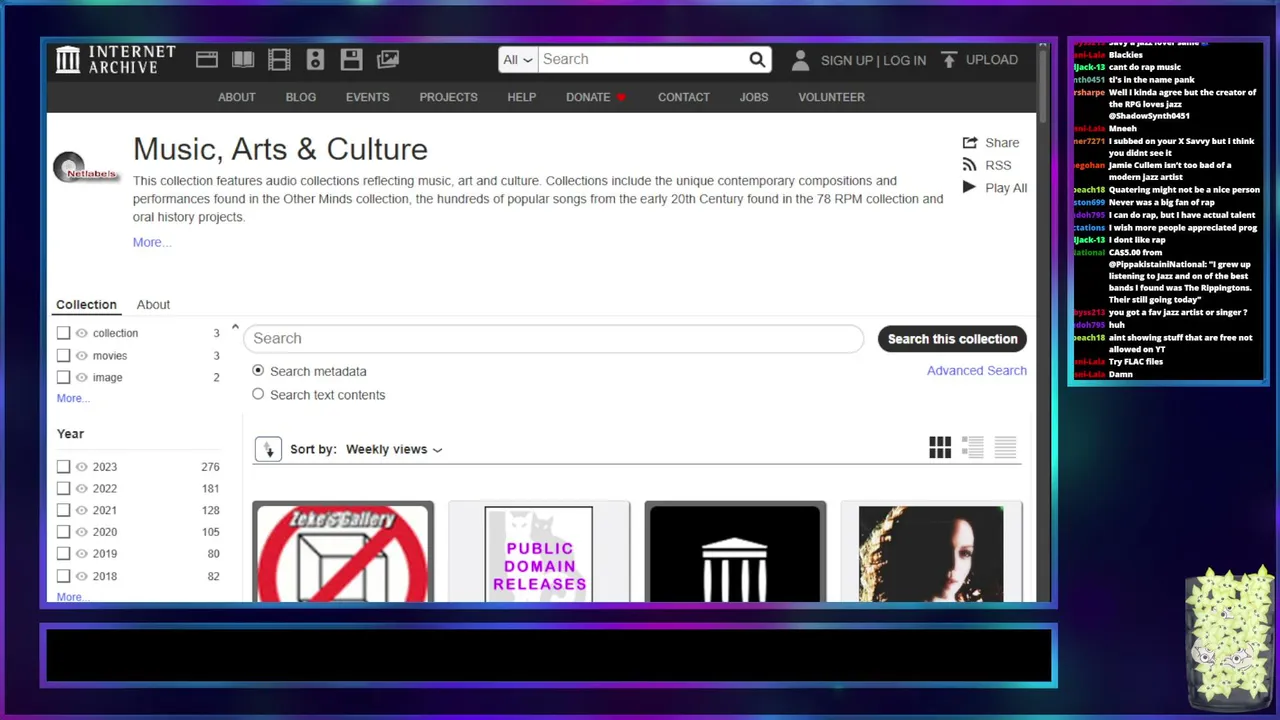Image resolution: width=1280 pixels, height=720 pixels.
Task: Collapse the media type facet caret
Action: (x=235, y=327)
